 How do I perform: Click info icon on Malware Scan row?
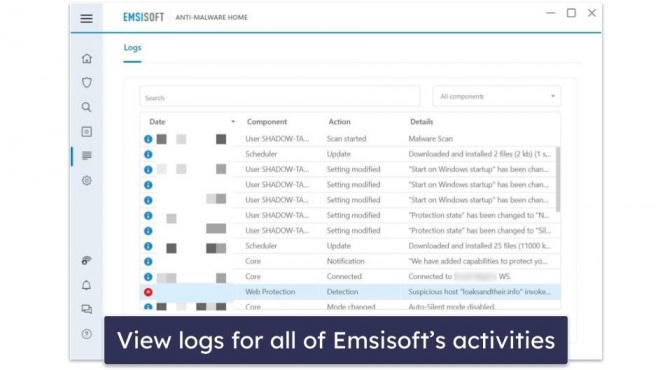point(148,139)
